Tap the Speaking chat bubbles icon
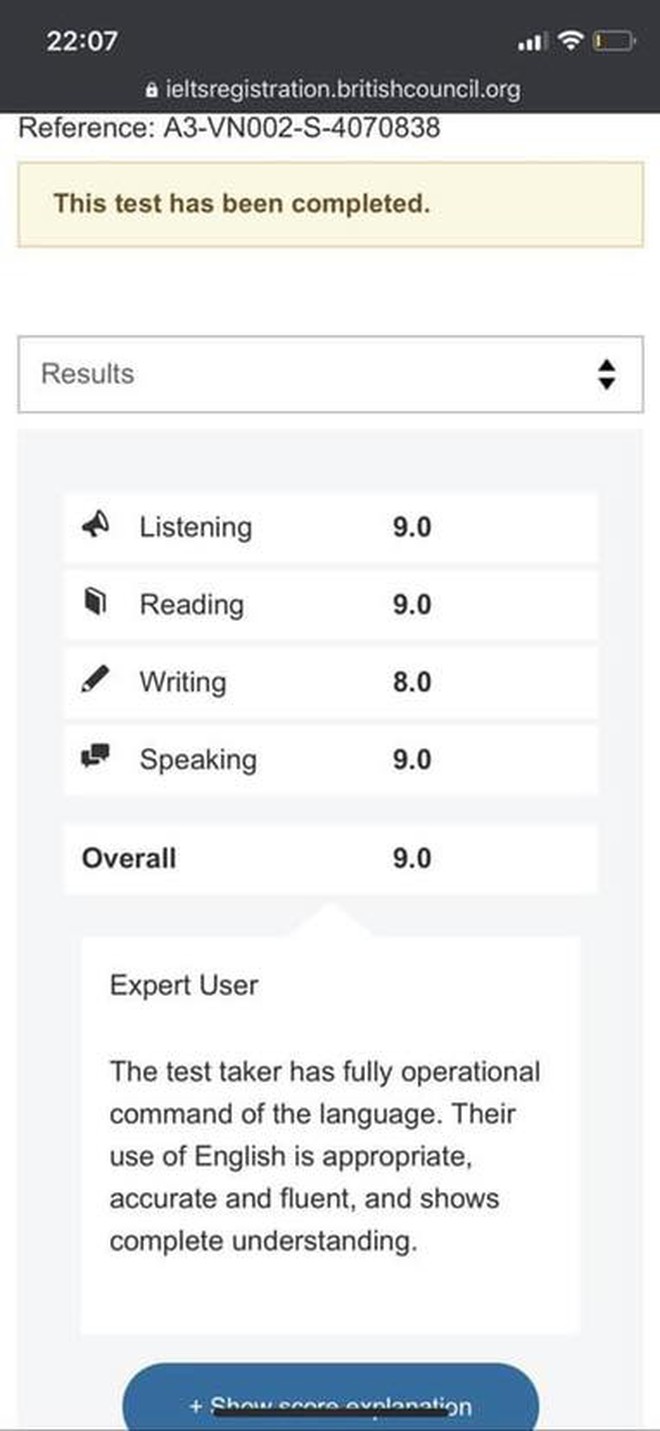The height and width of the screenshot is (1431, 660). pos(96,758)
